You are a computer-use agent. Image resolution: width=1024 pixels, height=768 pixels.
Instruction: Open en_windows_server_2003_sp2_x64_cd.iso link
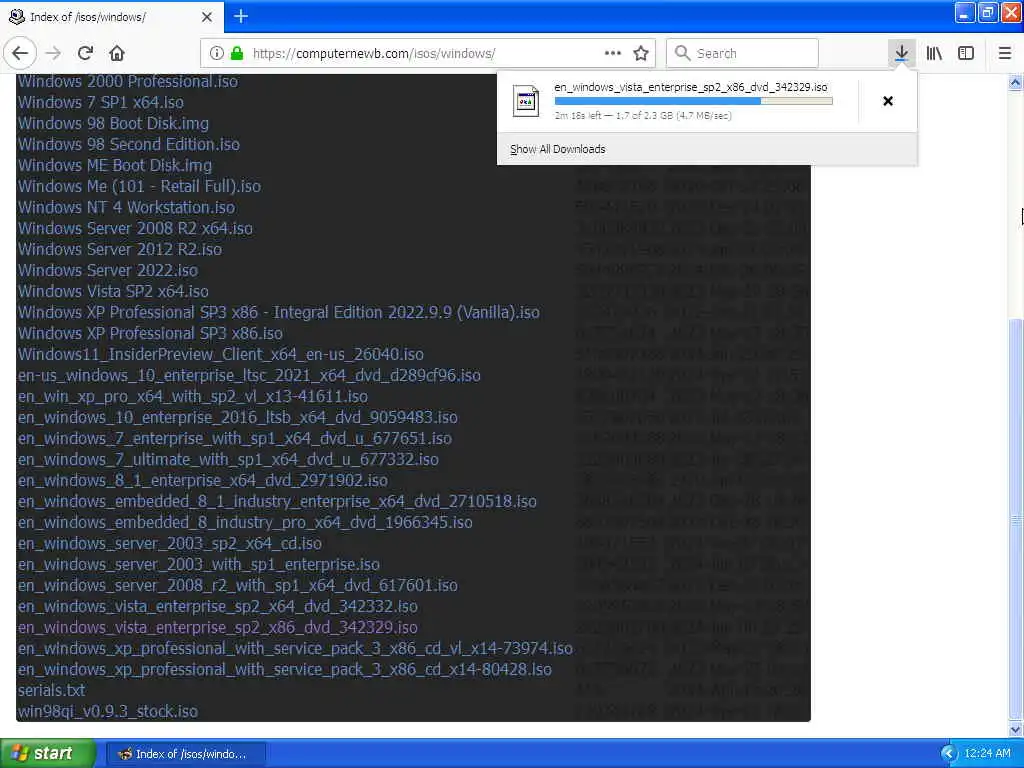tap(170, 543)
